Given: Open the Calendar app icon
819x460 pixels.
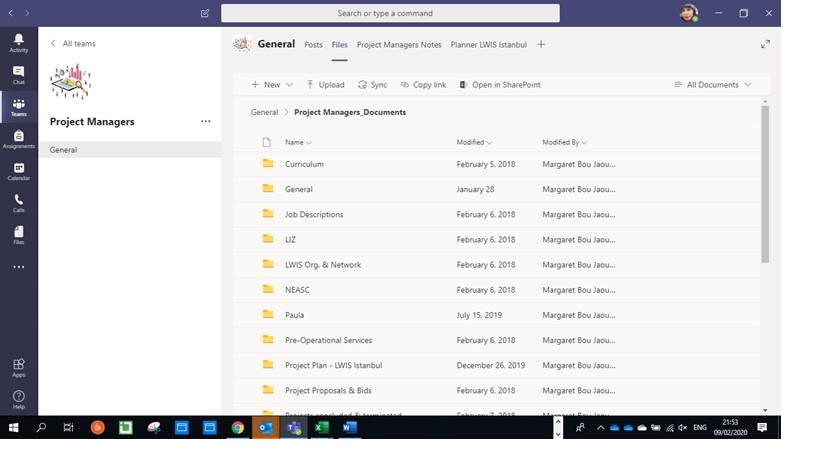Looking at the screenshot, I should pos(18,171).
